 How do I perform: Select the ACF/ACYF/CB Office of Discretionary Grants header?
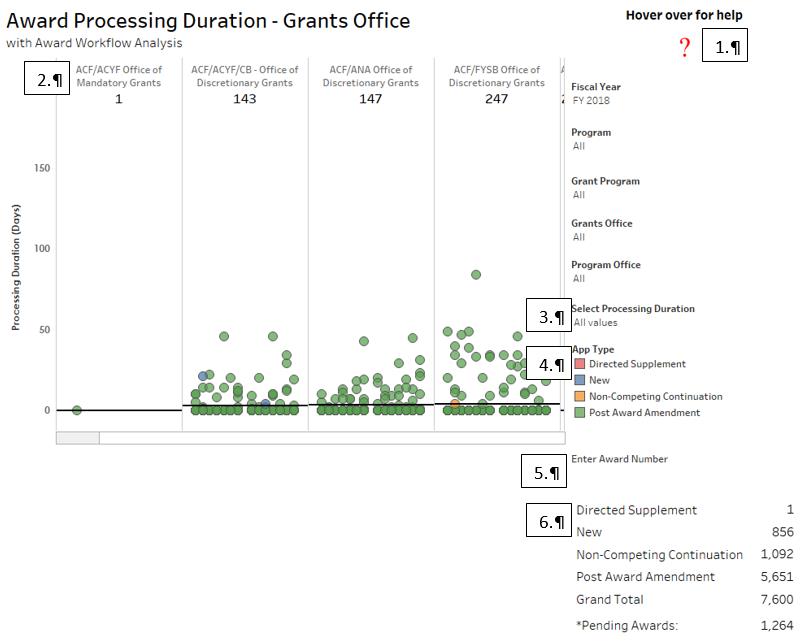click(244, 76)
